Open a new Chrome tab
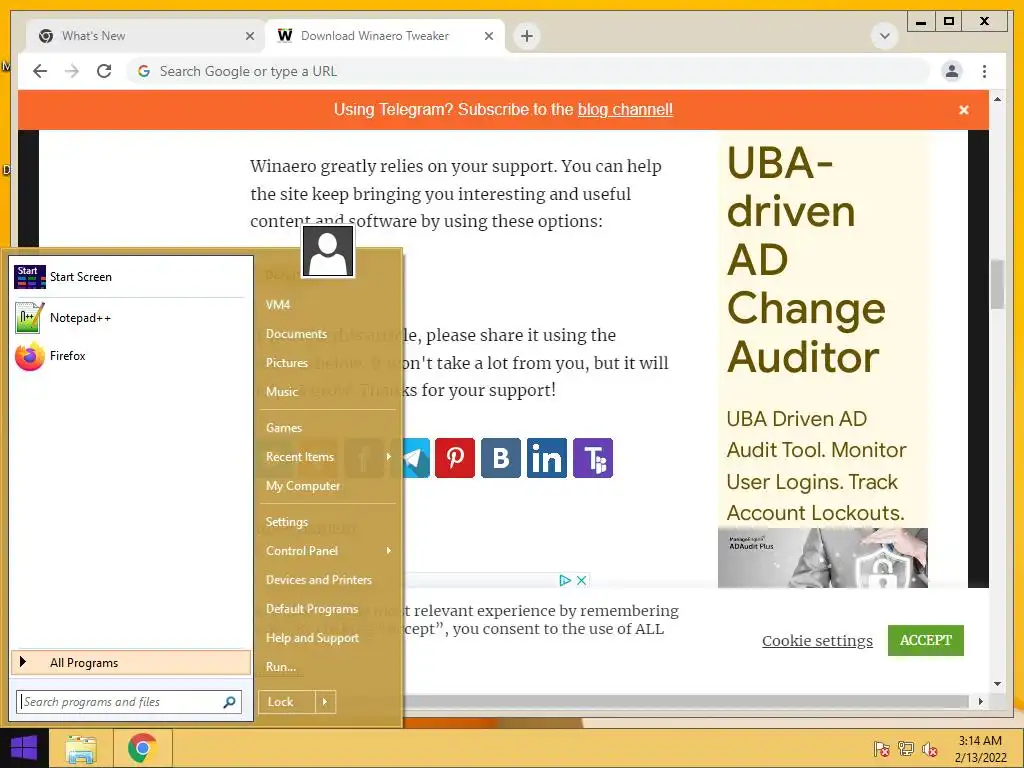The height and width of the screenshot is (768, 1024). click(x=527, y=36)
